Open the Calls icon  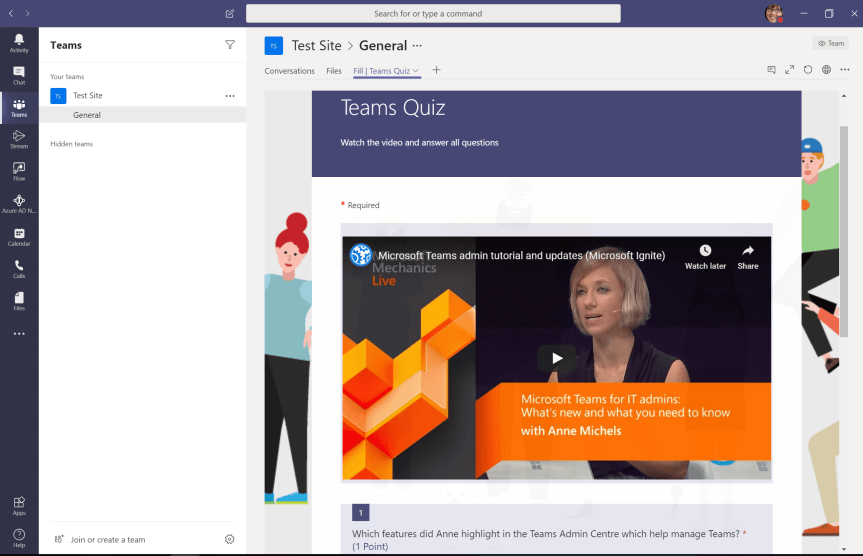coord(19,268)
